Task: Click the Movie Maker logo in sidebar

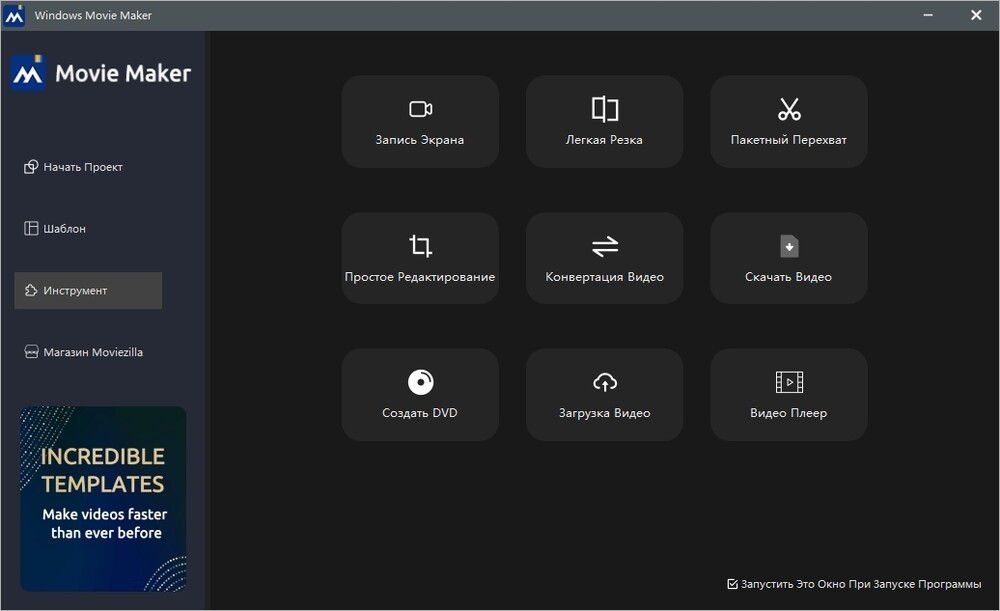Action: [x=100, y=74]
